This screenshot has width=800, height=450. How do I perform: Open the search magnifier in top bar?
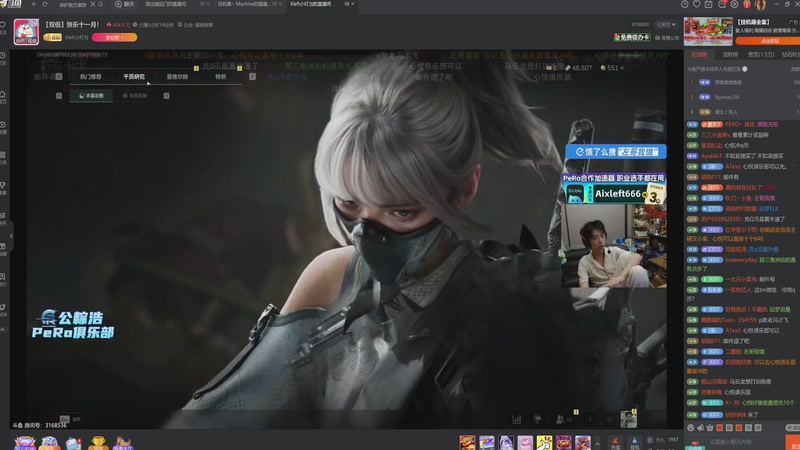pyautogui.click(x=101, y=4)
